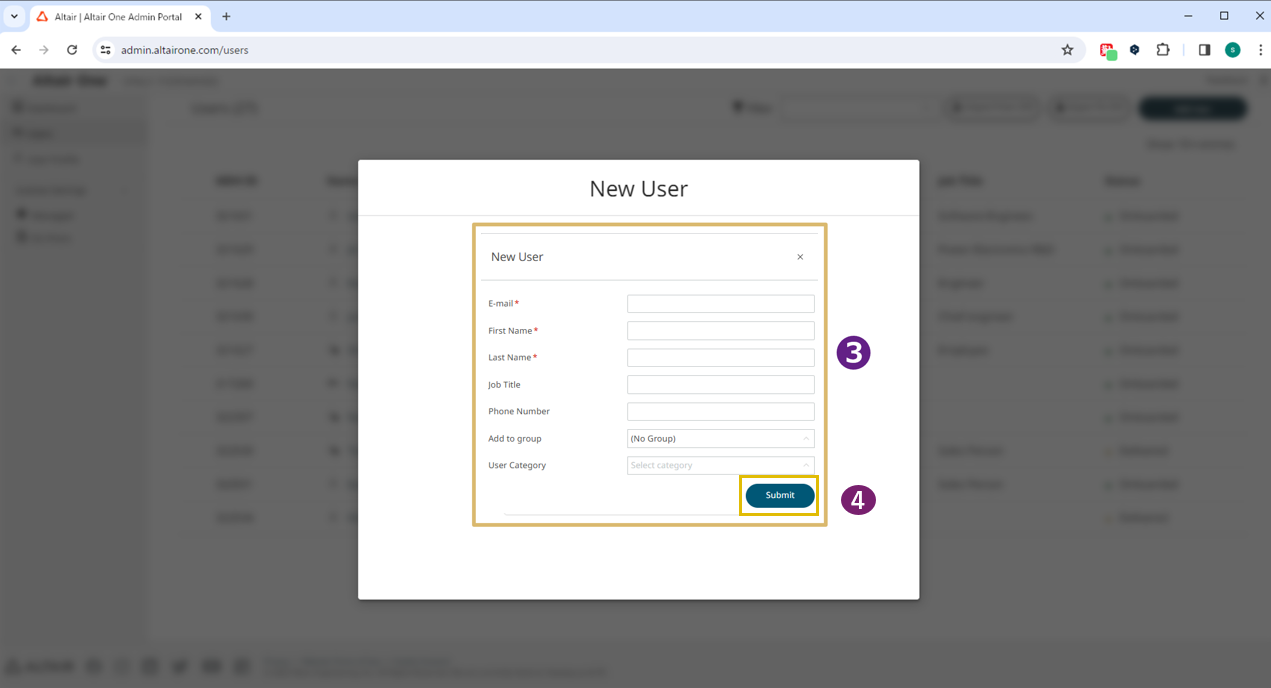Bookmark this page with star icon
1271x688 pixels.
1067,50
